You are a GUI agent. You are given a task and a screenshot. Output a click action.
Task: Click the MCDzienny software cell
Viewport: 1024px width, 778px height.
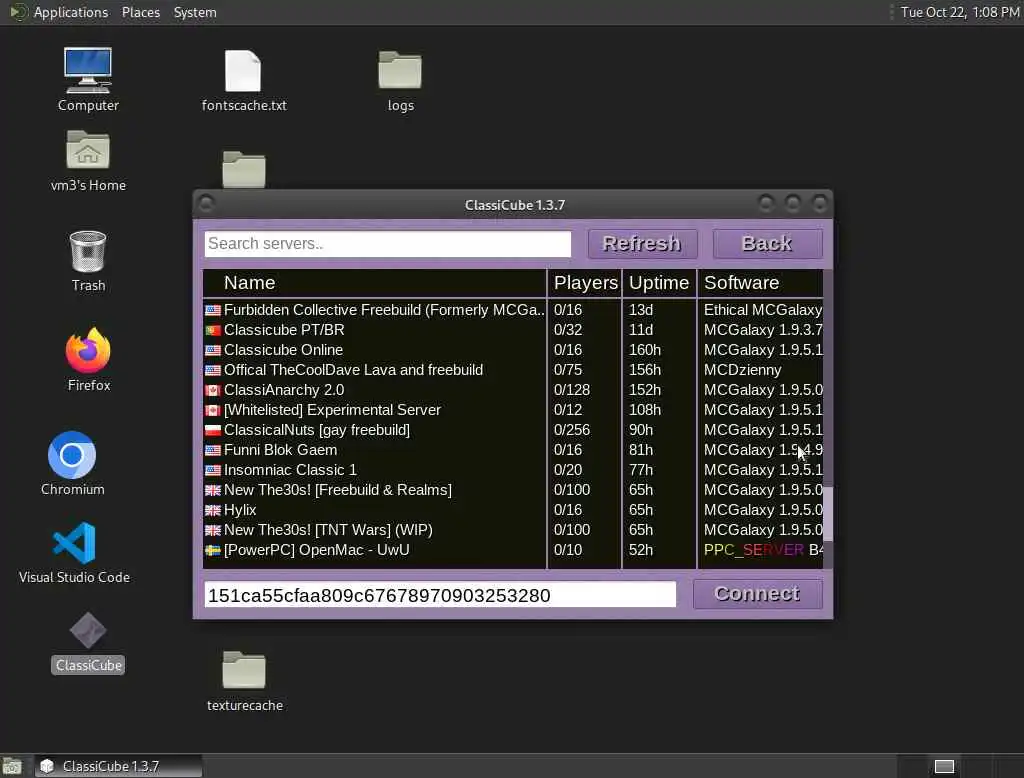(743, 370)
